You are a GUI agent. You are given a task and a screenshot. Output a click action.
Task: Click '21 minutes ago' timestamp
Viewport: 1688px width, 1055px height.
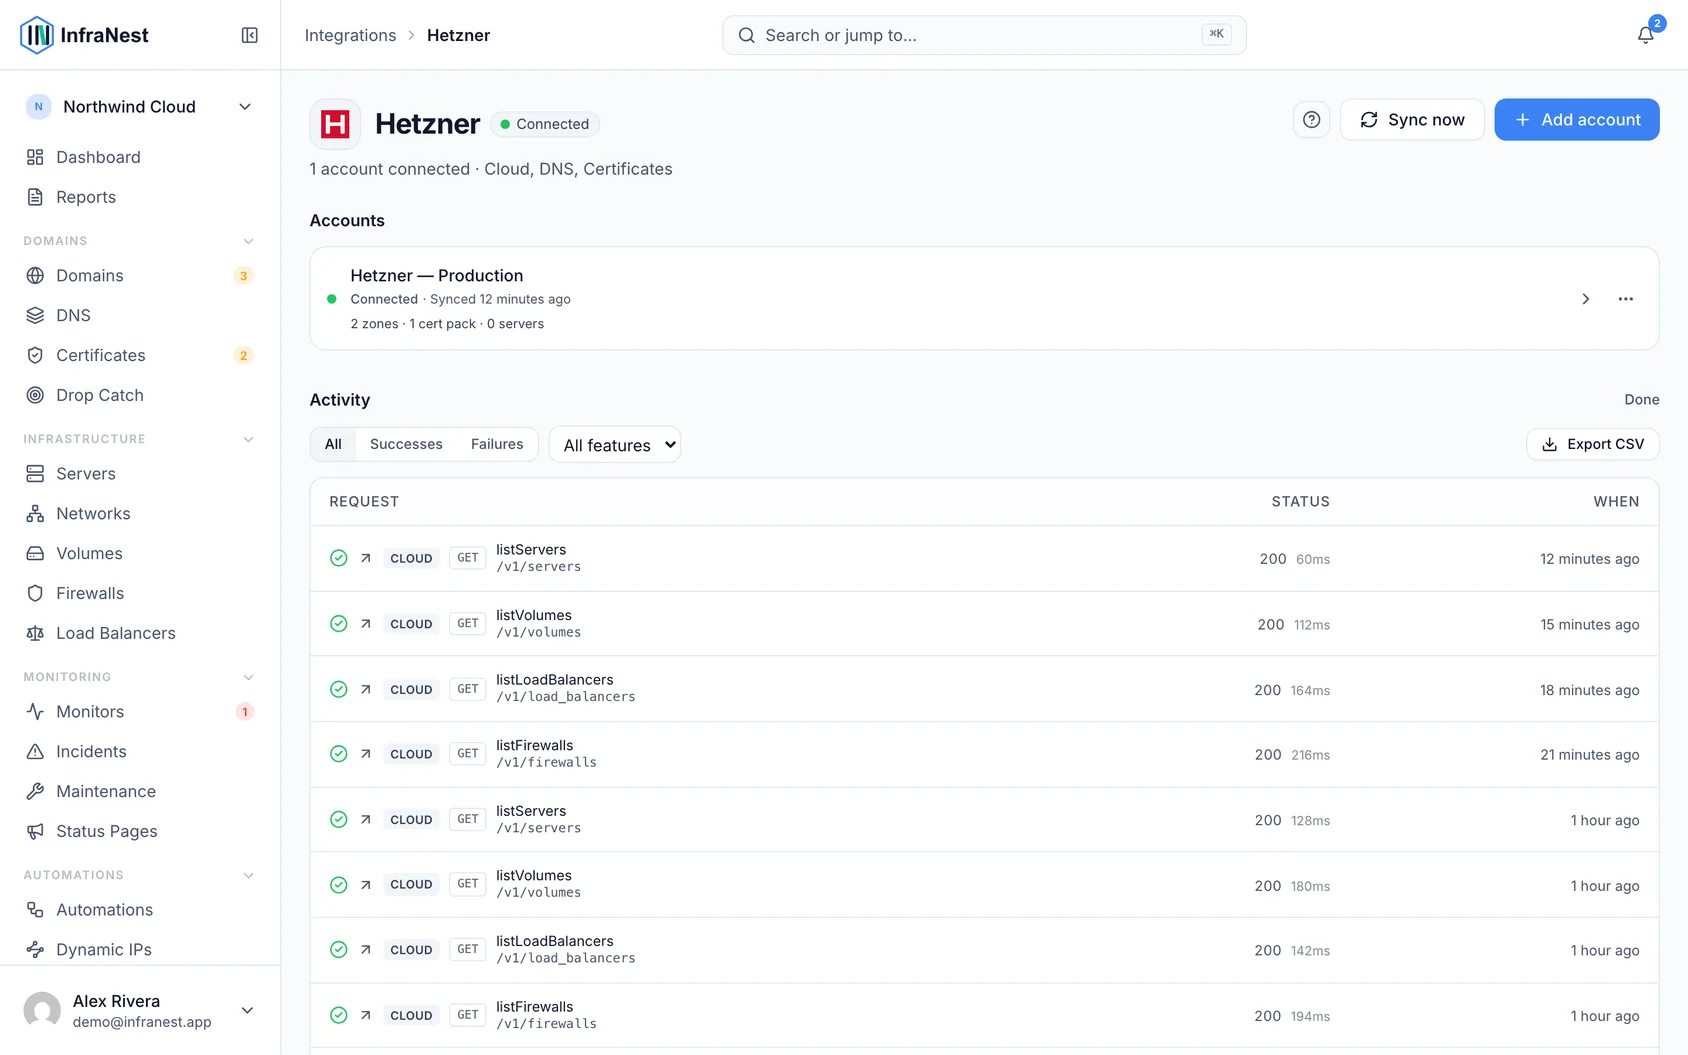pyautogui.click(x=1589, y=754)
